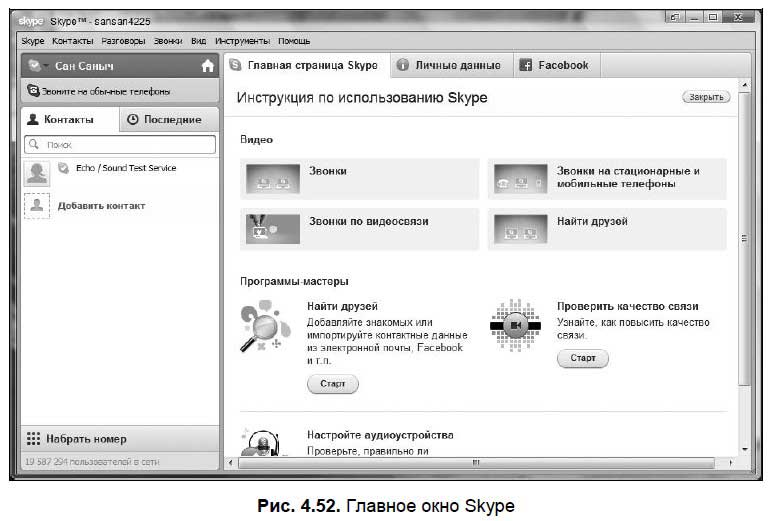772x521 pixels.
Task: Click the Проверить качество связи icon
Action: tap(515, 325)
